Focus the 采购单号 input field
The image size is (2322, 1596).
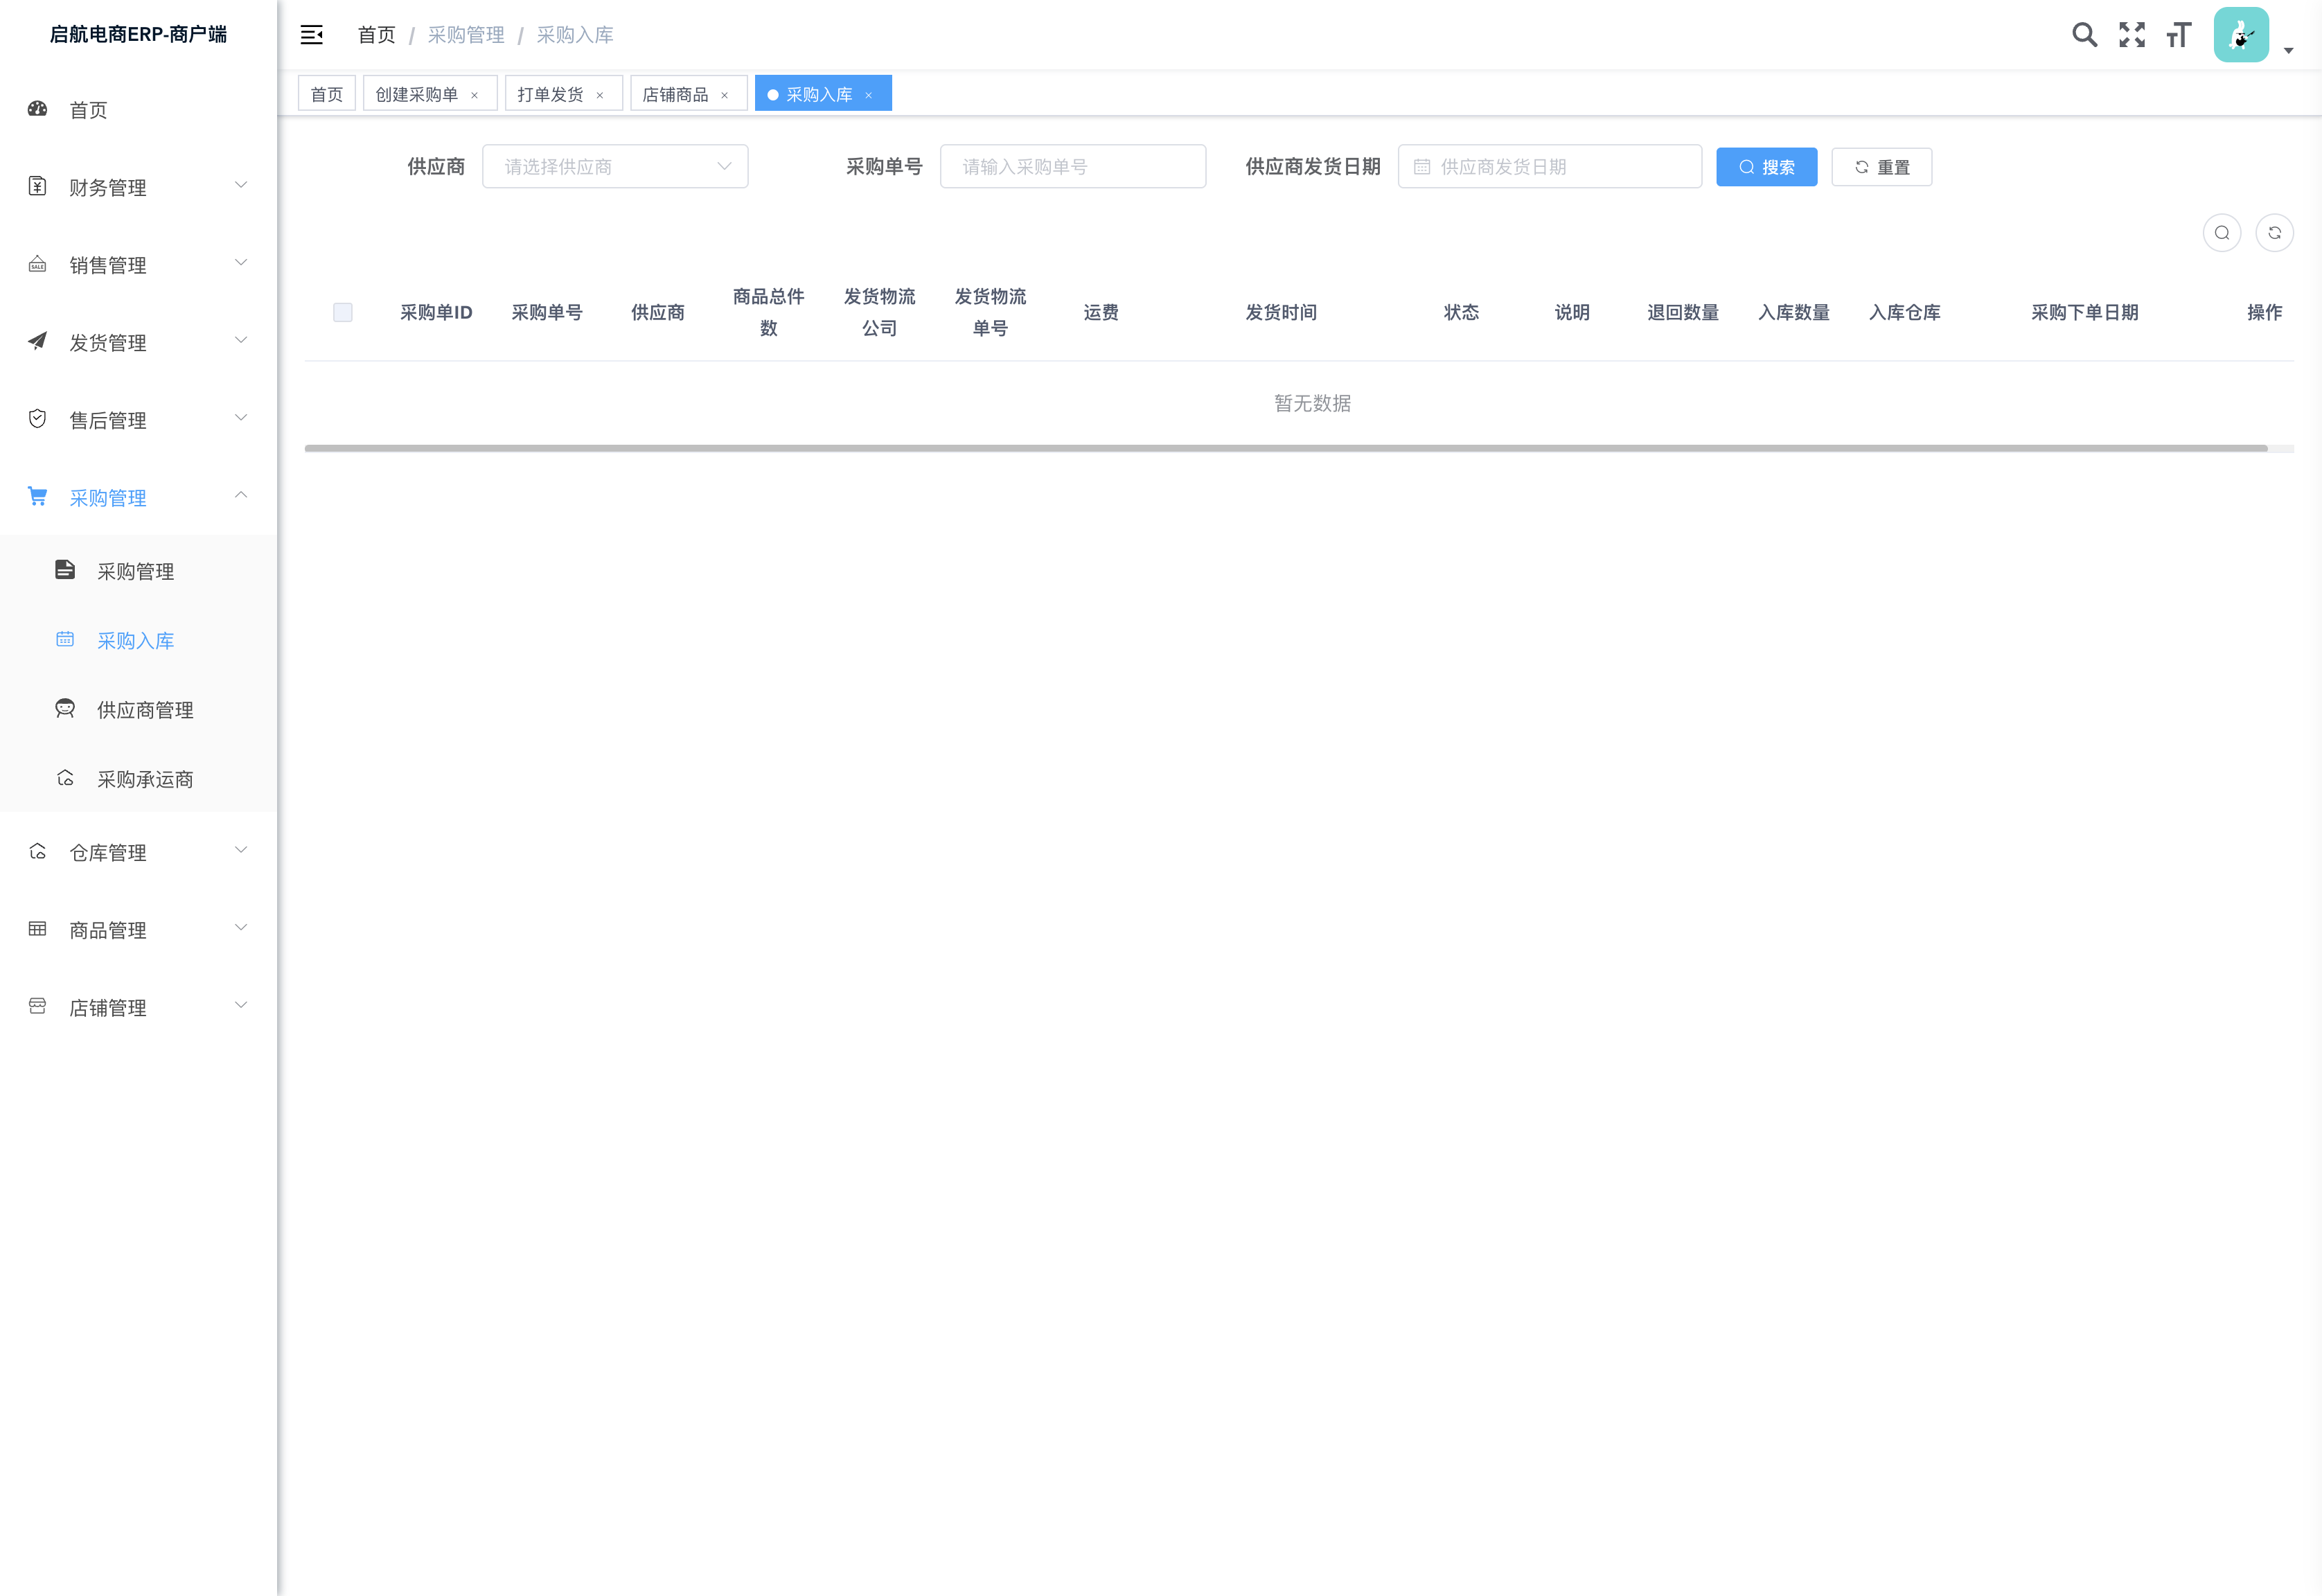tap(1073, 166)
